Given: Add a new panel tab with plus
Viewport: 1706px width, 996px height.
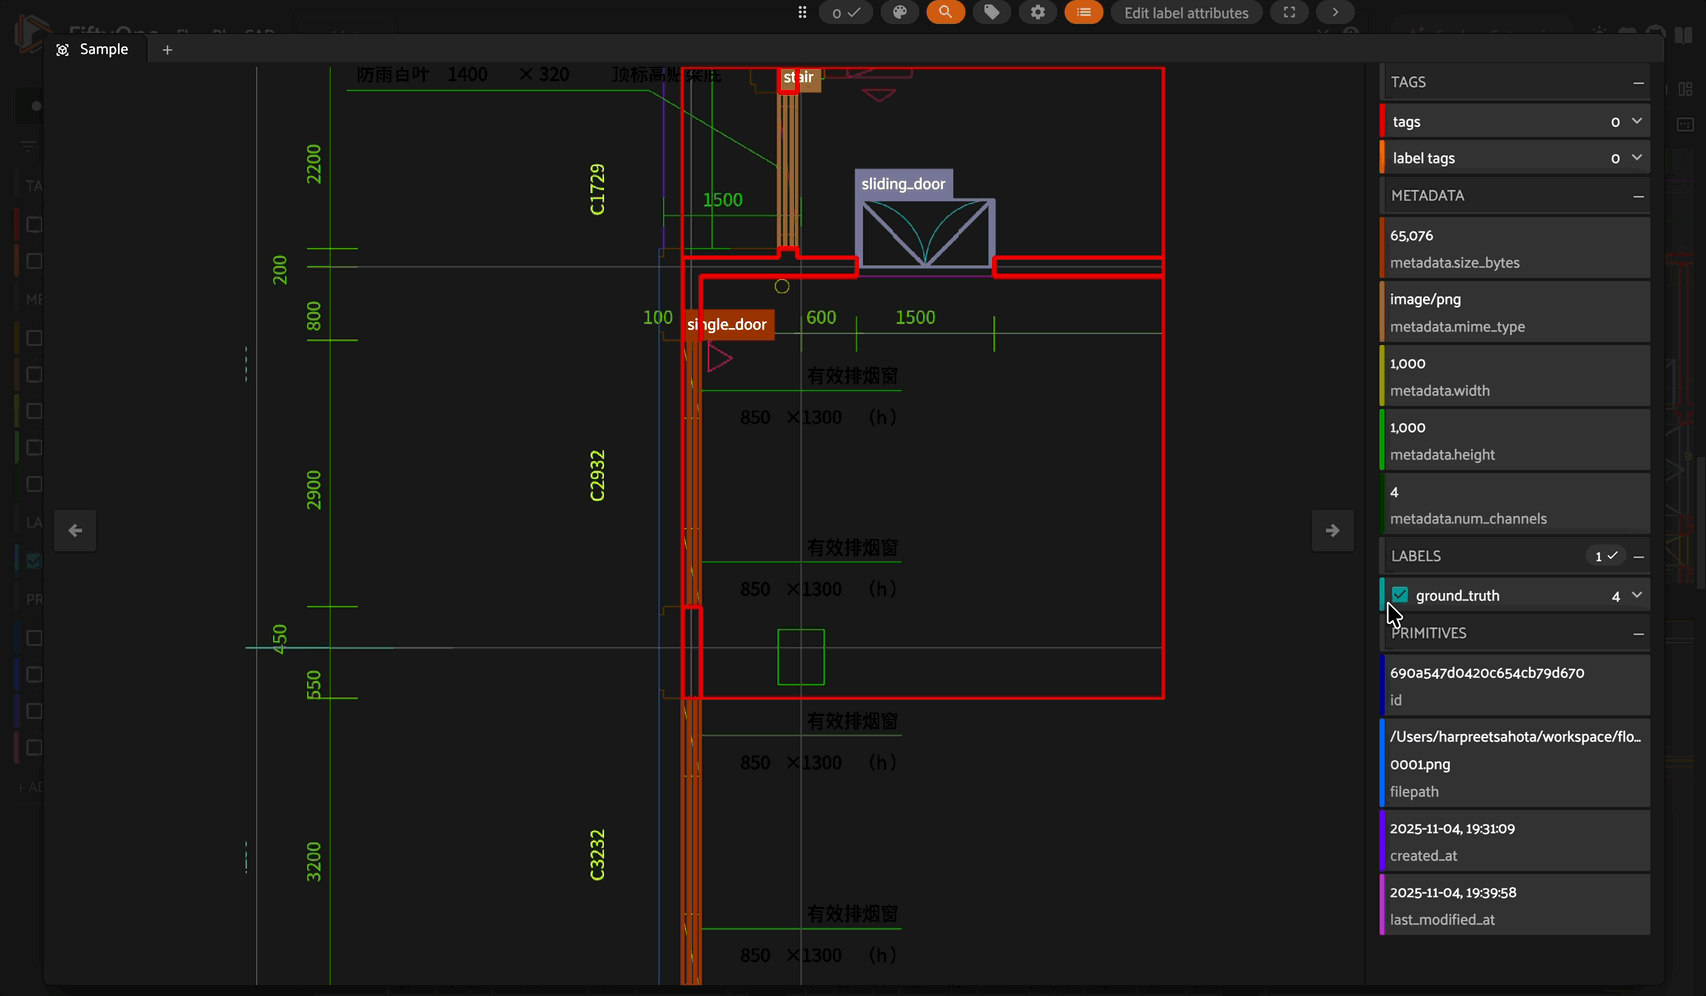Looking at the screenshot, I should point(167,50).
